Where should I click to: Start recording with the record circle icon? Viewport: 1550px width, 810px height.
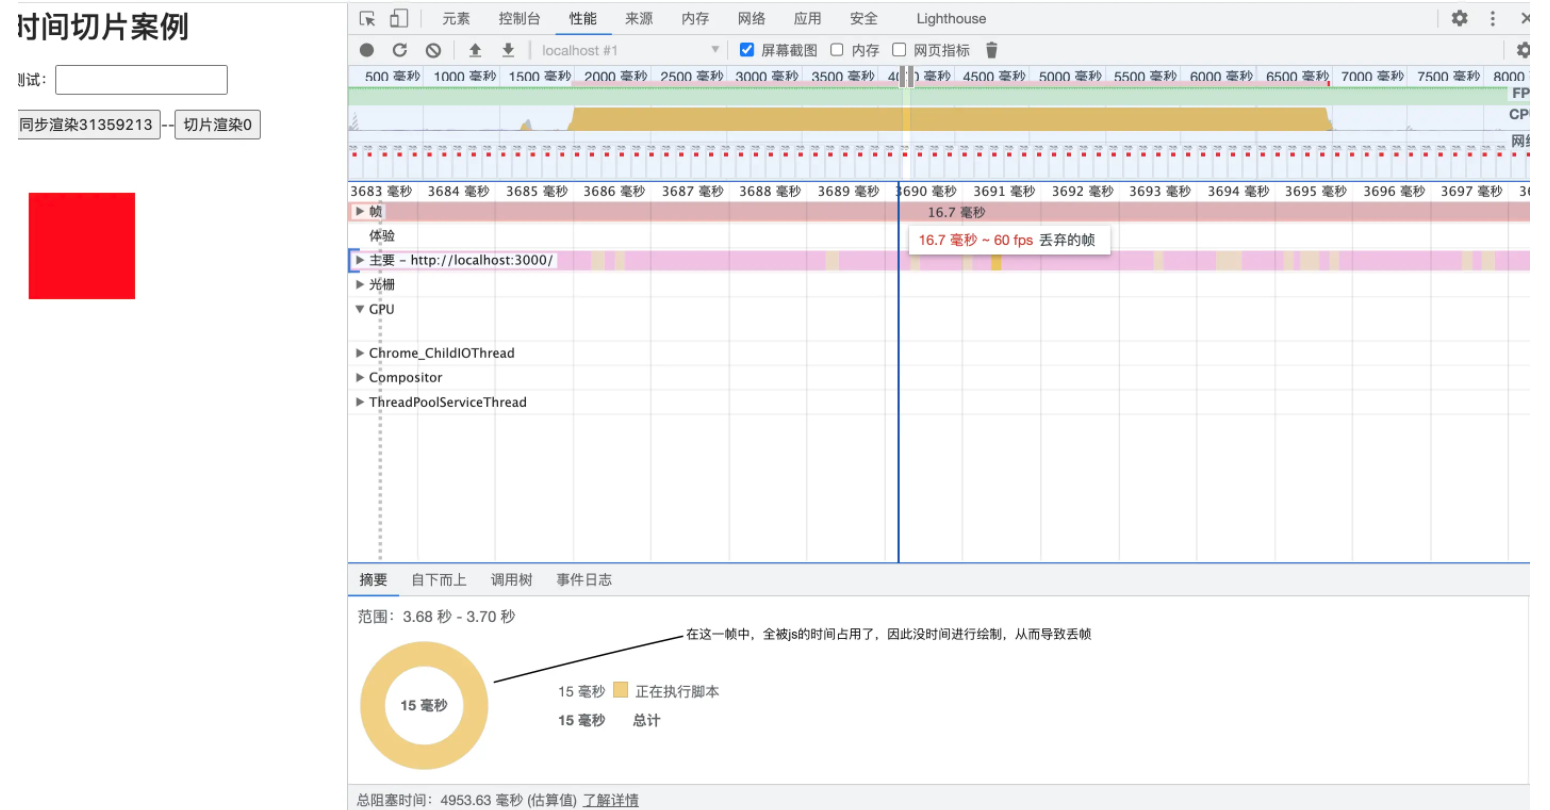pos(367,50)
